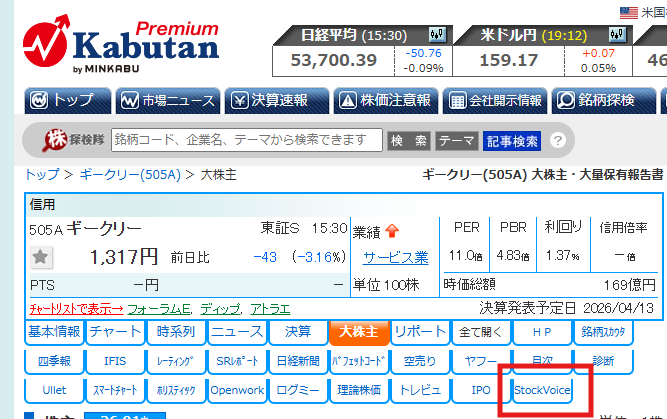Viewport: 667px width, 419px height.
Task: Follow the ギークリー(505A) breadcrumb link
Action: click(x=130, y=174)
